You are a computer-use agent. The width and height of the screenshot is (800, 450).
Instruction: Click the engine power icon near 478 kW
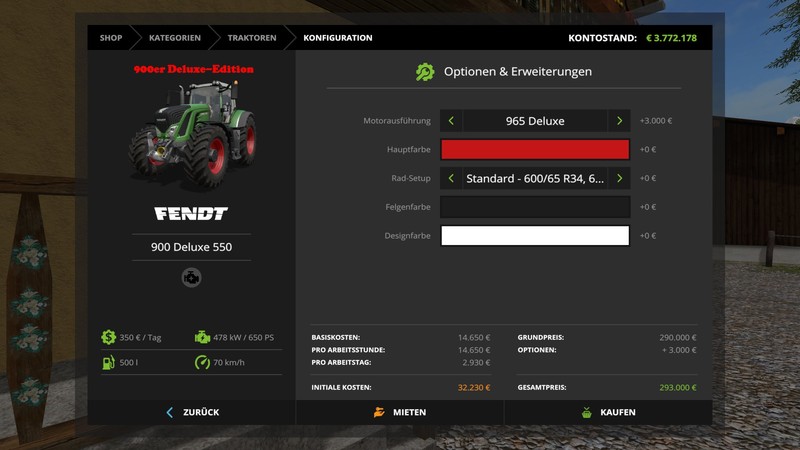pyautogui.click(x=203, y=337)
